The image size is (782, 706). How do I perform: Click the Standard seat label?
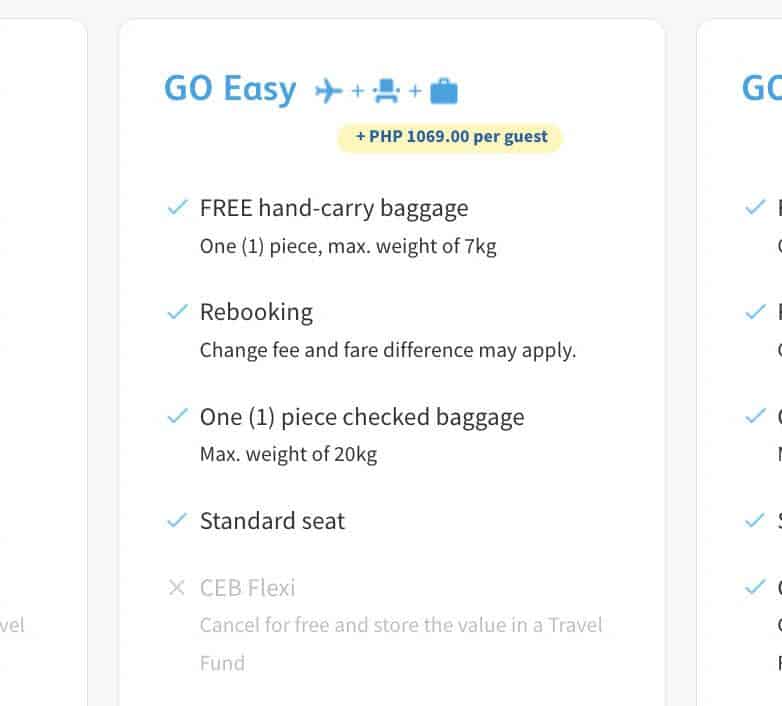tap(272, 520)
